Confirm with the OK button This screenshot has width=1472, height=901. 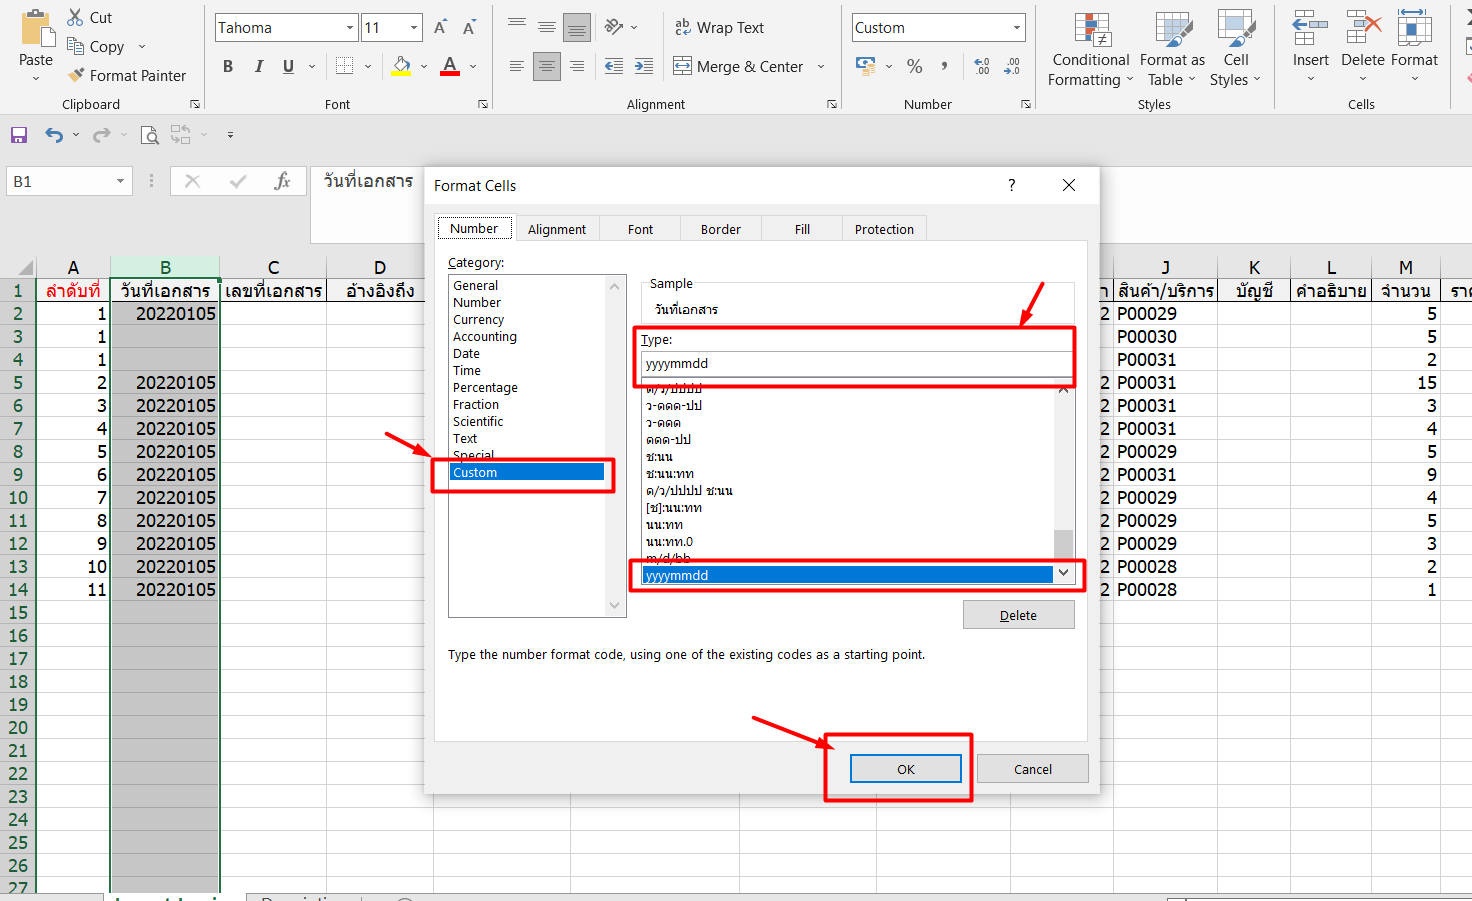tap(906, 768)
